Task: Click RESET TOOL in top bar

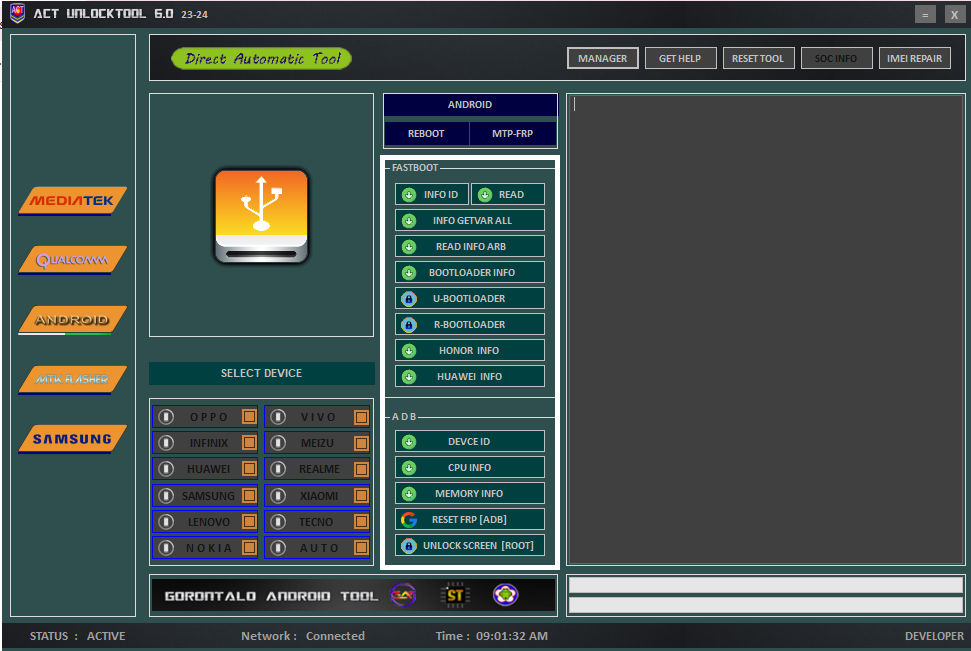Action: tap(758, 58)
